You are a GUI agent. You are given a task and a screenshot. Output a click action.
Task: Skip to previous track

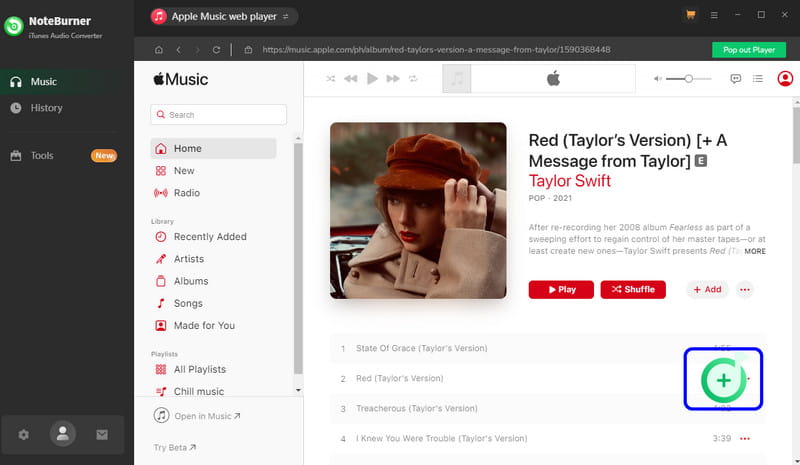(x=351, y=79)
